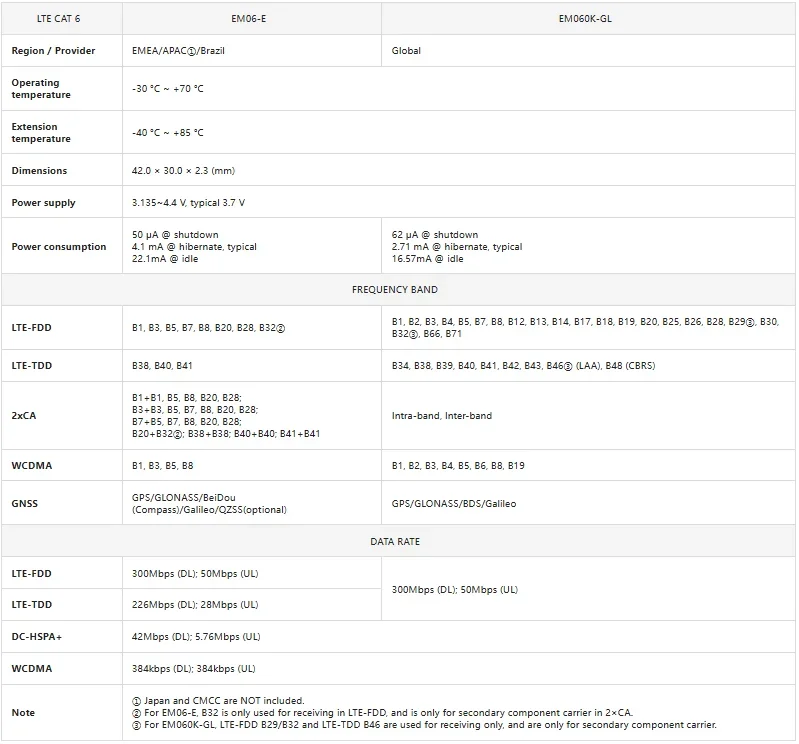The image size is (799, 744).
Task: Select the Power supply row label
Action: (43, 203)
